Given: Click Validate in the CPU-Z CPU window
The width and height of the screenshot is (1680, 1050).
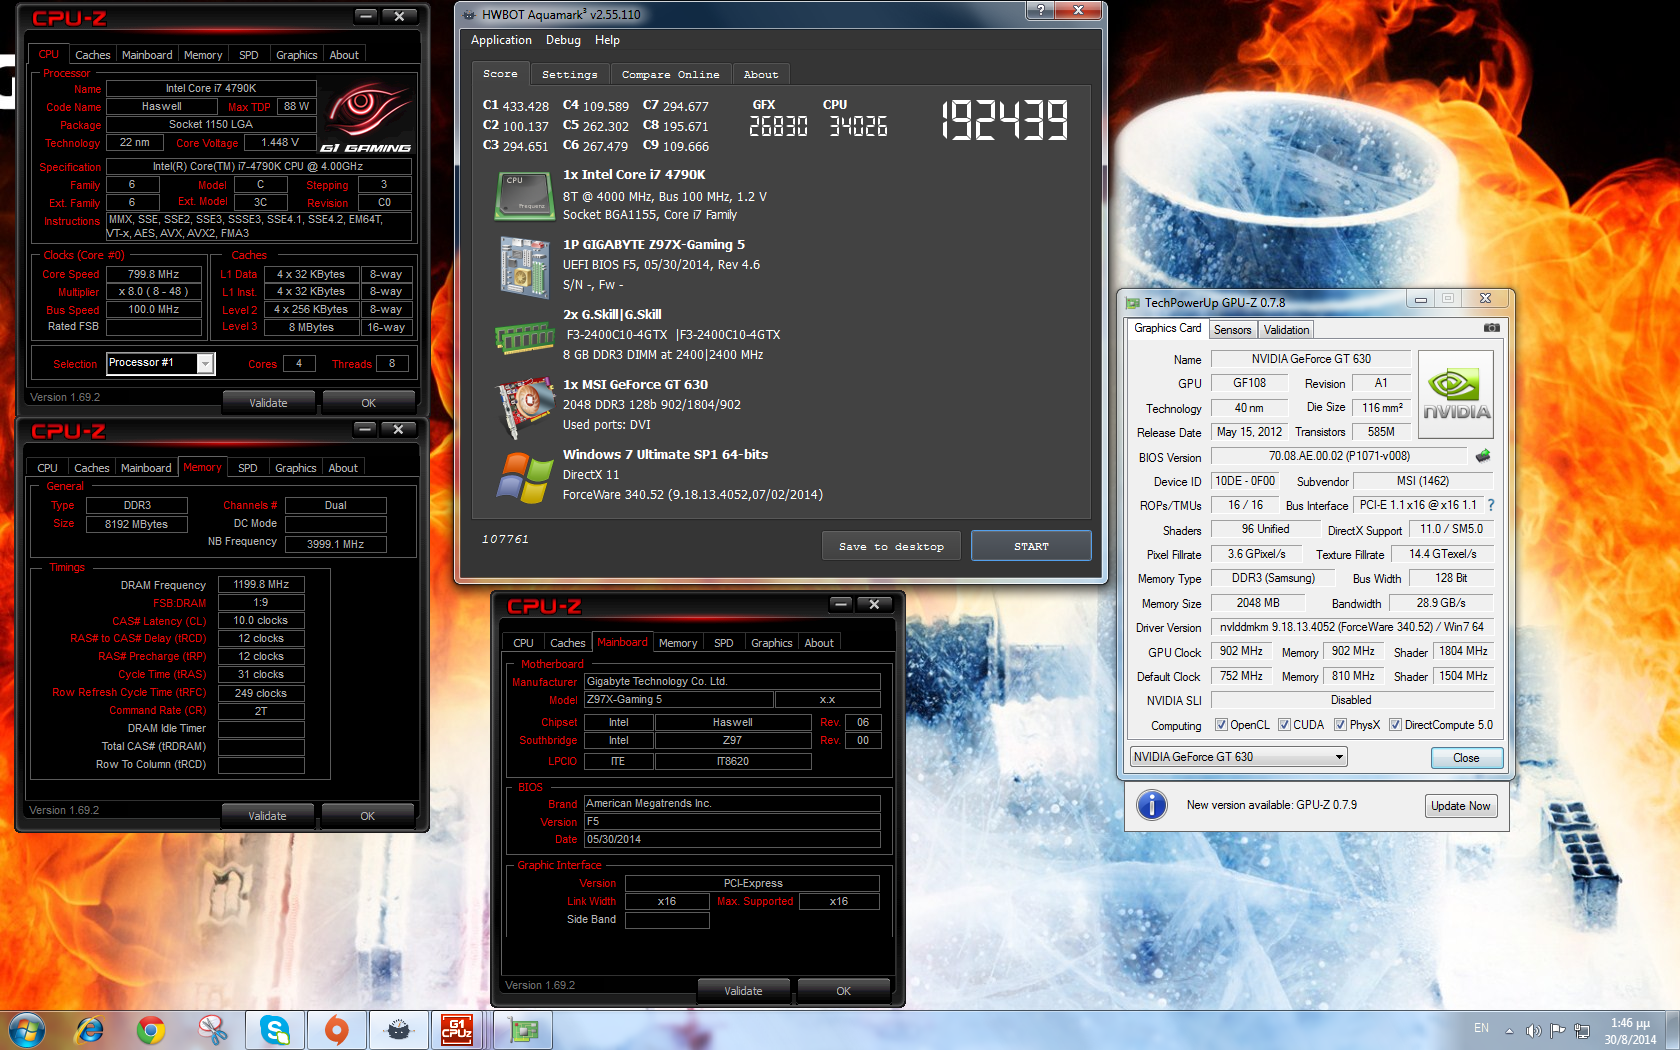Looking at the screenshot, I should [268, 403].
